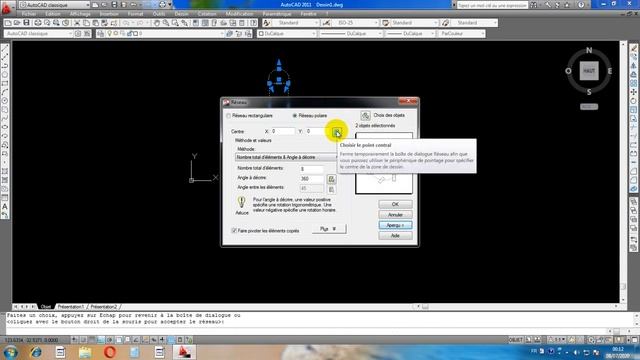Click OK in the Réseau dialog
This screenshot has width=640, height=360.
tap(395, 204)
